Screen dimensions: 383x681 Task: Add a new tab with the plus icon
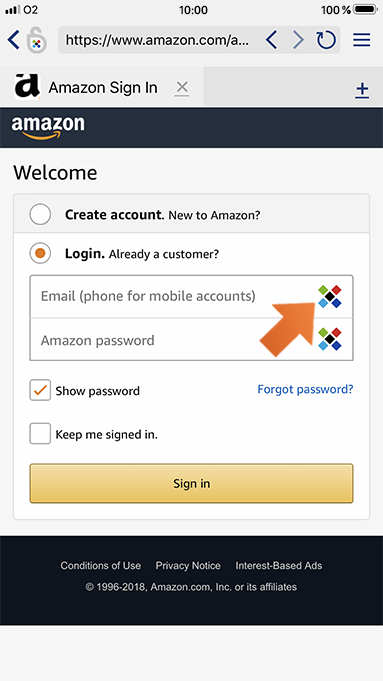(x=362, y=90)
